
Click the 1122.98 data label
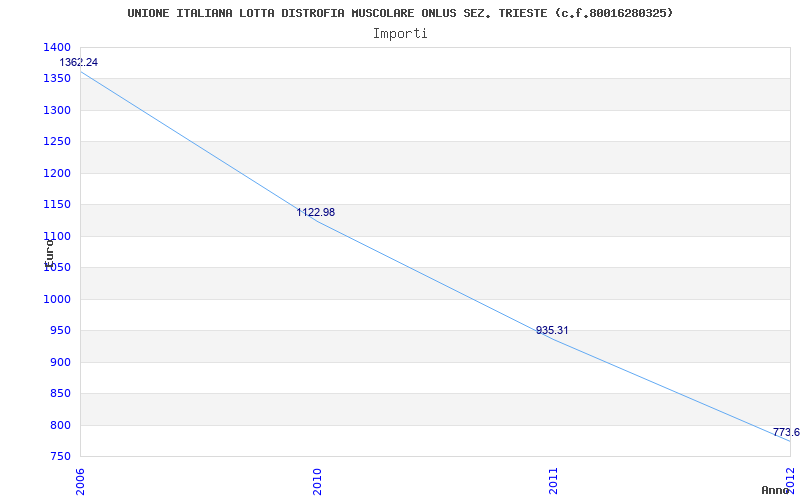click(x=316, y=212)
